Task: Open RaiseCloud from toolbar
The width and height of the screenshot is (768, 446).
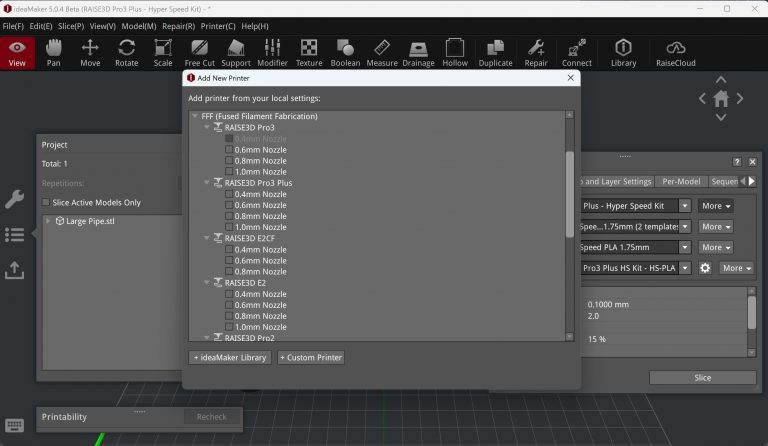Action: tap(675, 53)
